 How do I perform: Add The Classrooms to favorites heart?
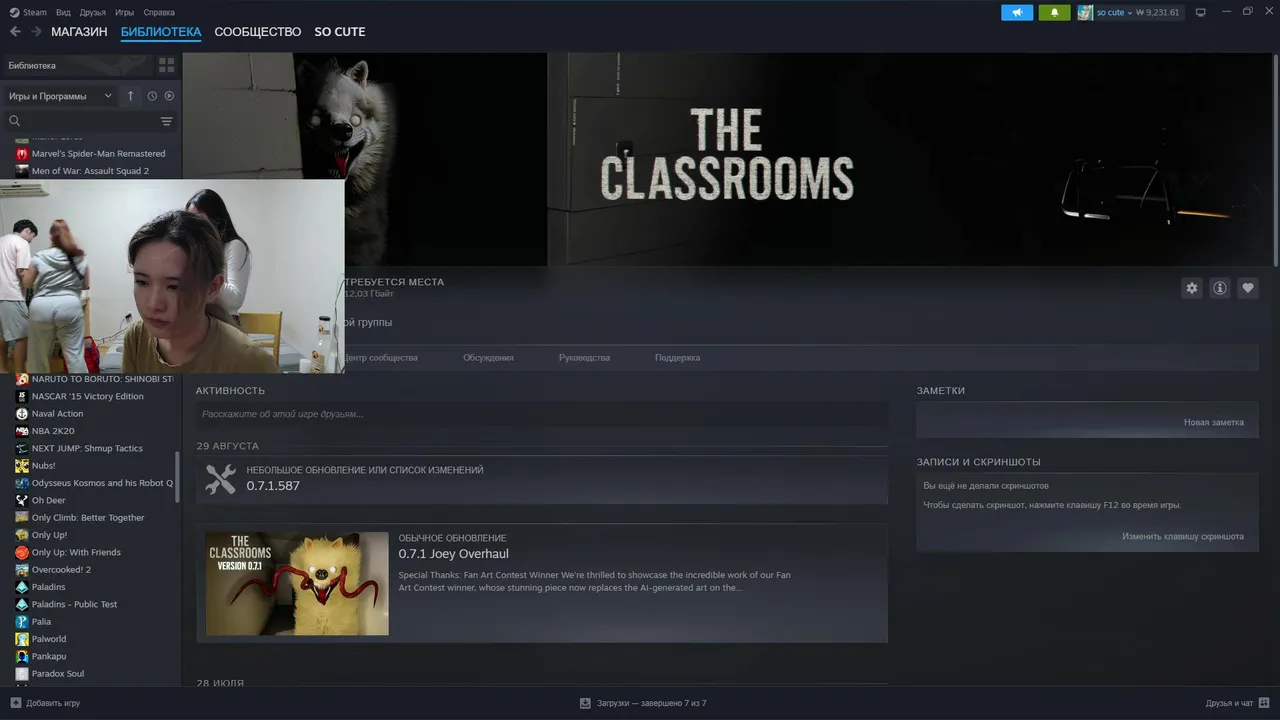point(1248,288)
